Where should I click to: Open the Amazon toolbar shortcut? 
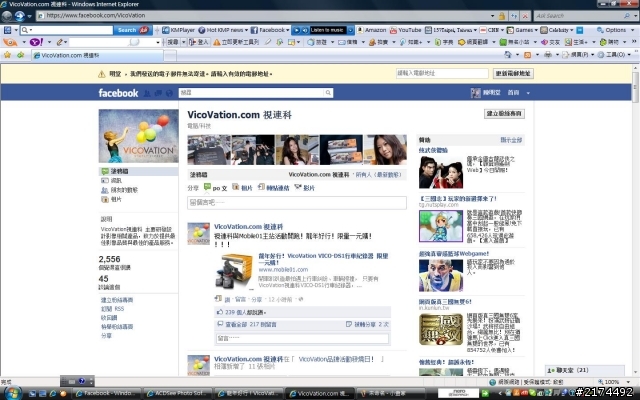371,30
